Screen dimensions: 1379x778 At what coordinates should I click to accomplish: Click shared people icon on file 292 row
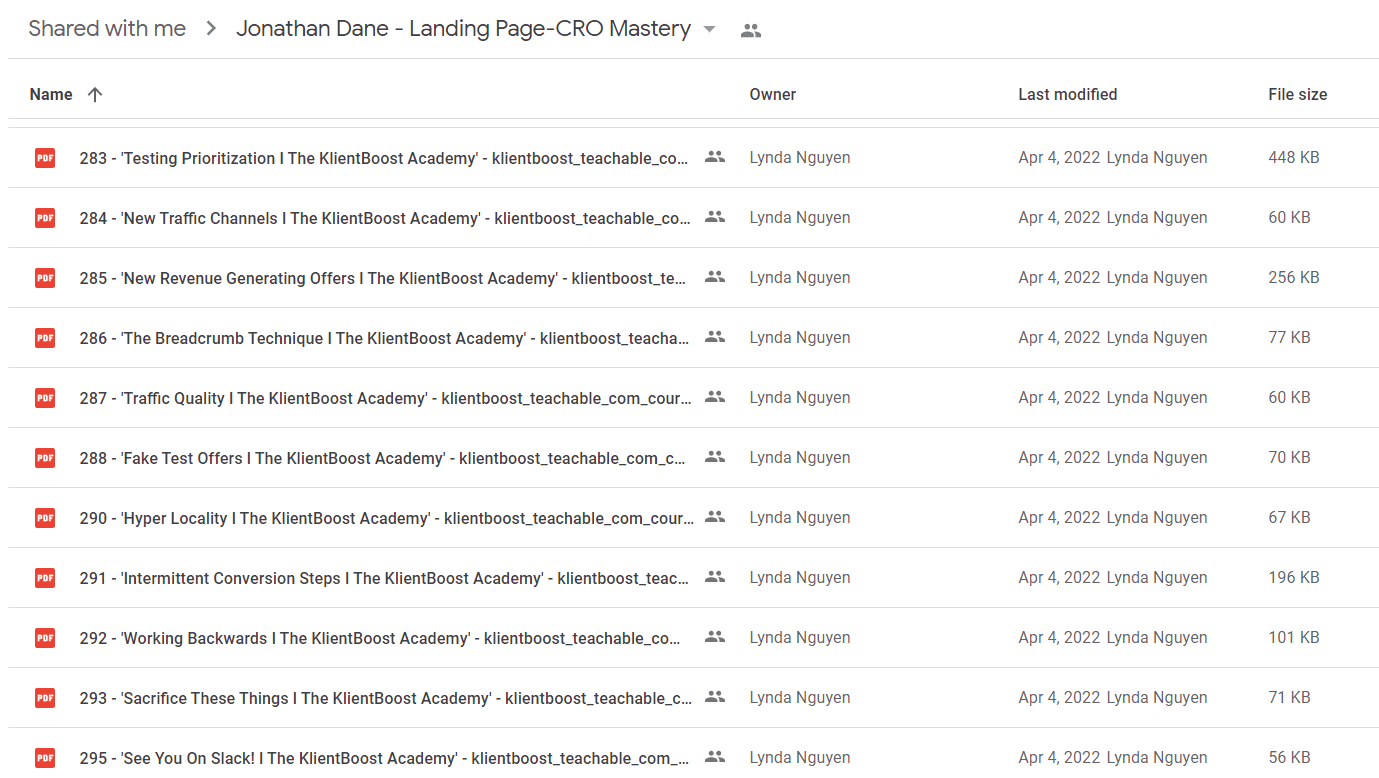[714, 637]
